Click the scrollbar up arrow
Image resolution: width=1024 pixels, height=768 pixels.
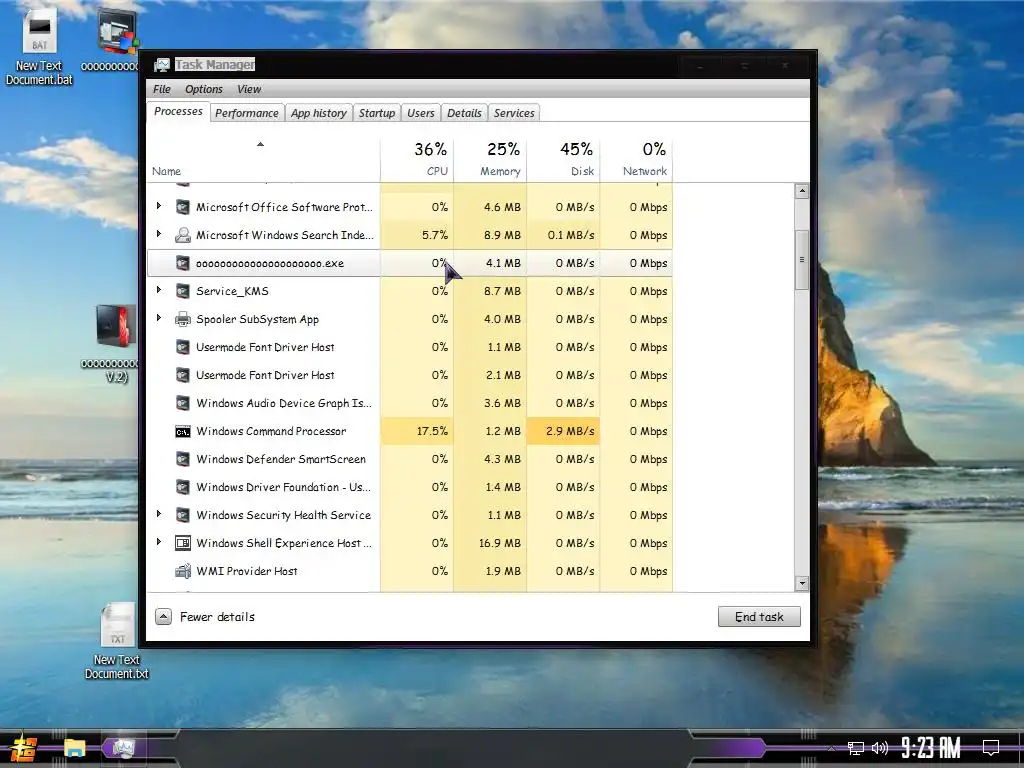802,191
